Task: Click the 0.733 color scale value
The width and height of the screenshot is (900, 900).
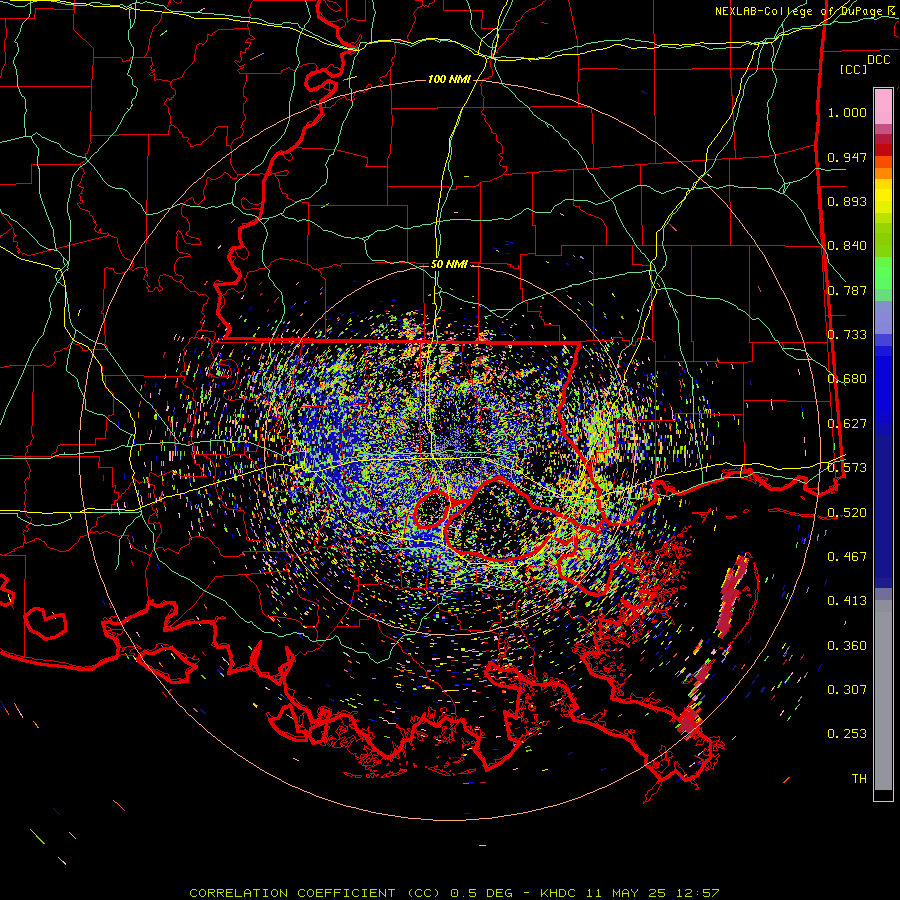Action: click(847, 335)
